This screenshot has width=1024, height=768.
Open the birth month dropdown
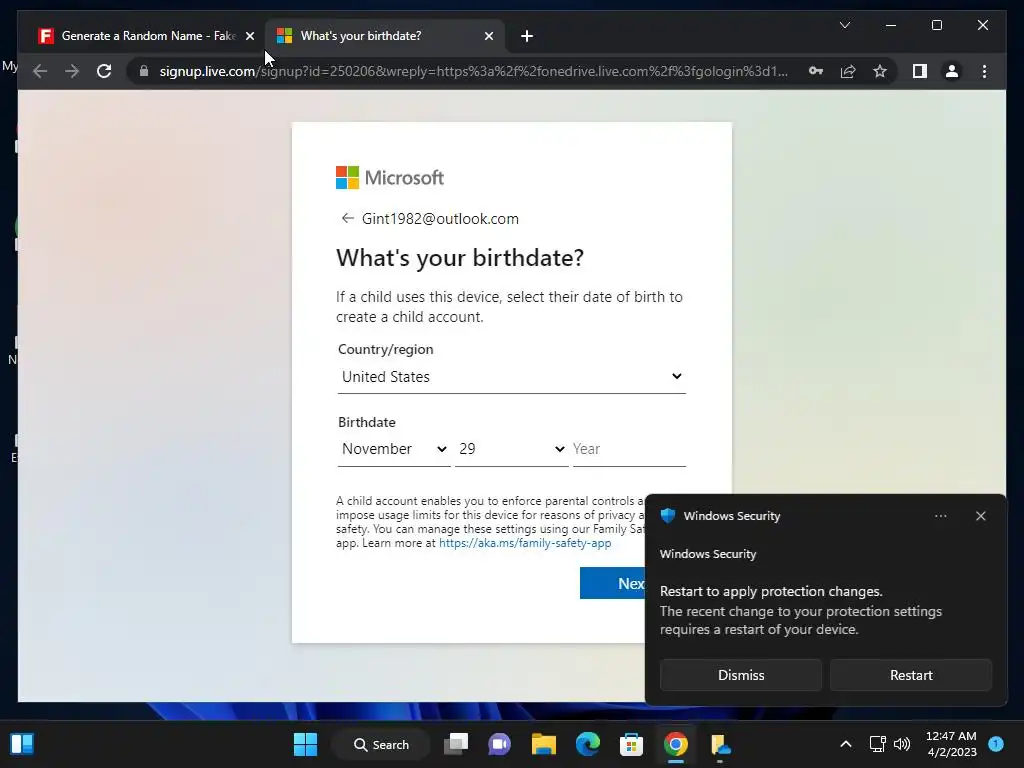(x=394, y=449)
